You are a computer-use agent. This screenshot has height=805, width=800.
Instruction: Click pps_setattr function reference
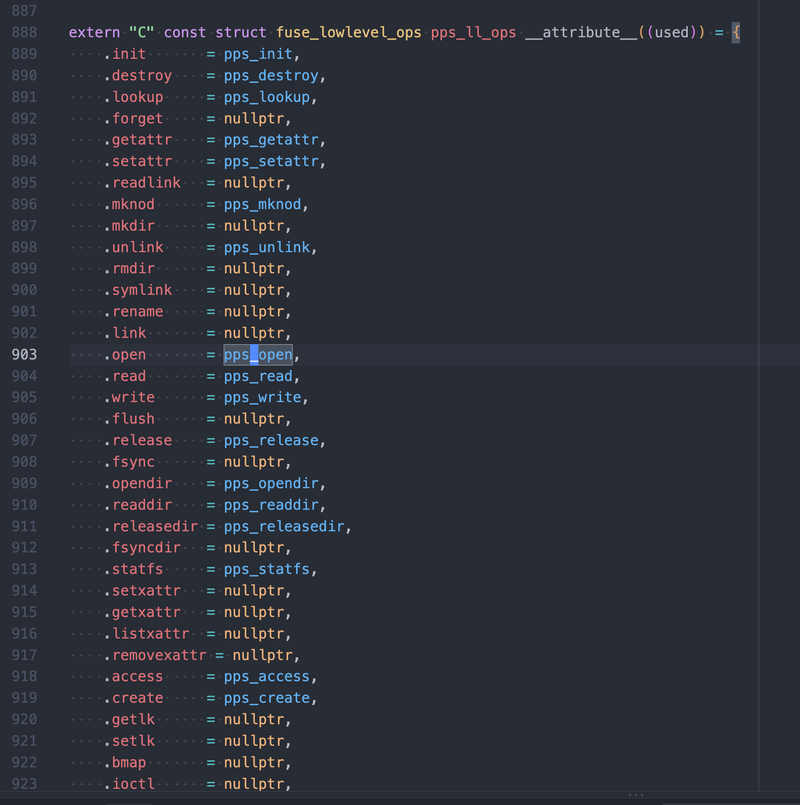pos(271,161)
